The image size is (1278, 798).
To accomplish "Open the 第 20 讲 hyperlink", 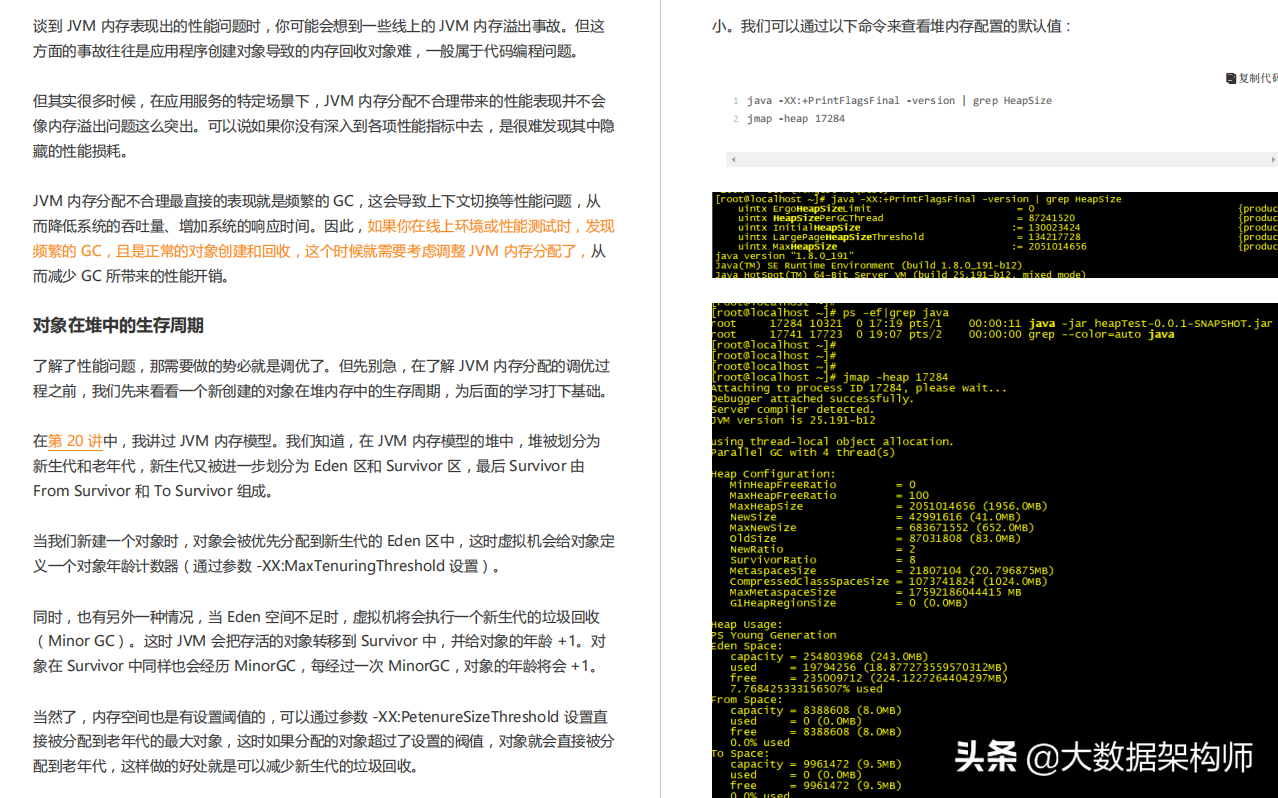I will tap(75, 441).
